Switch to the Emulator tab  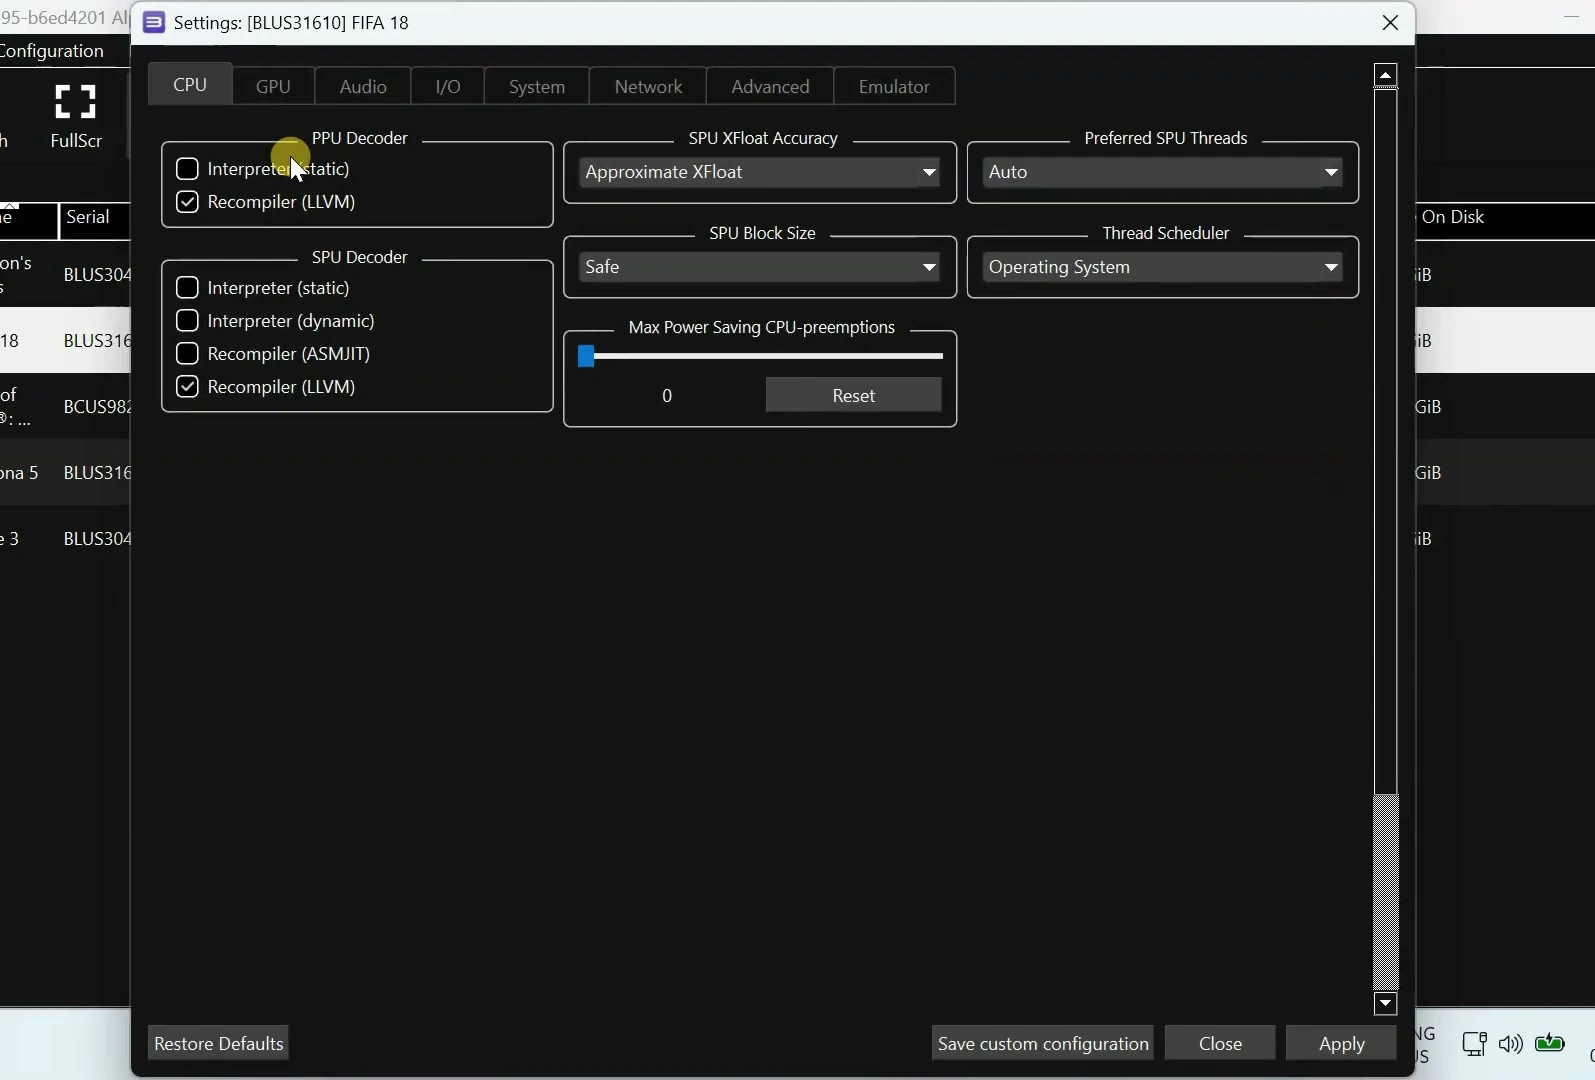(895, 87)
